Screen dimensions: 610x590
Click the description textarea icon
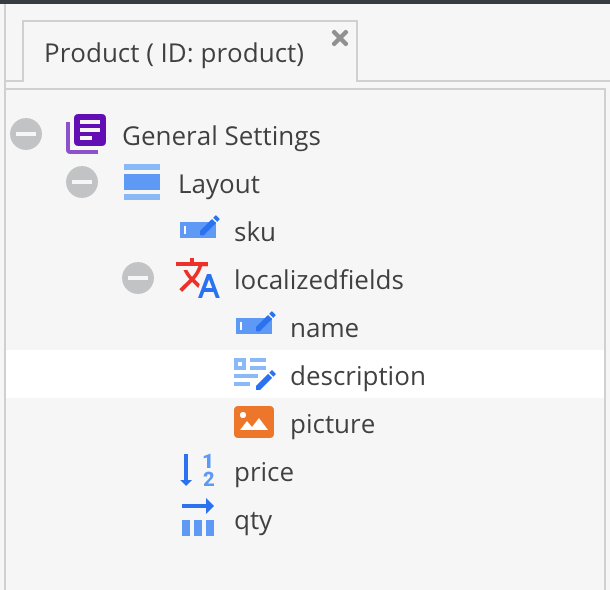point(254,375)
